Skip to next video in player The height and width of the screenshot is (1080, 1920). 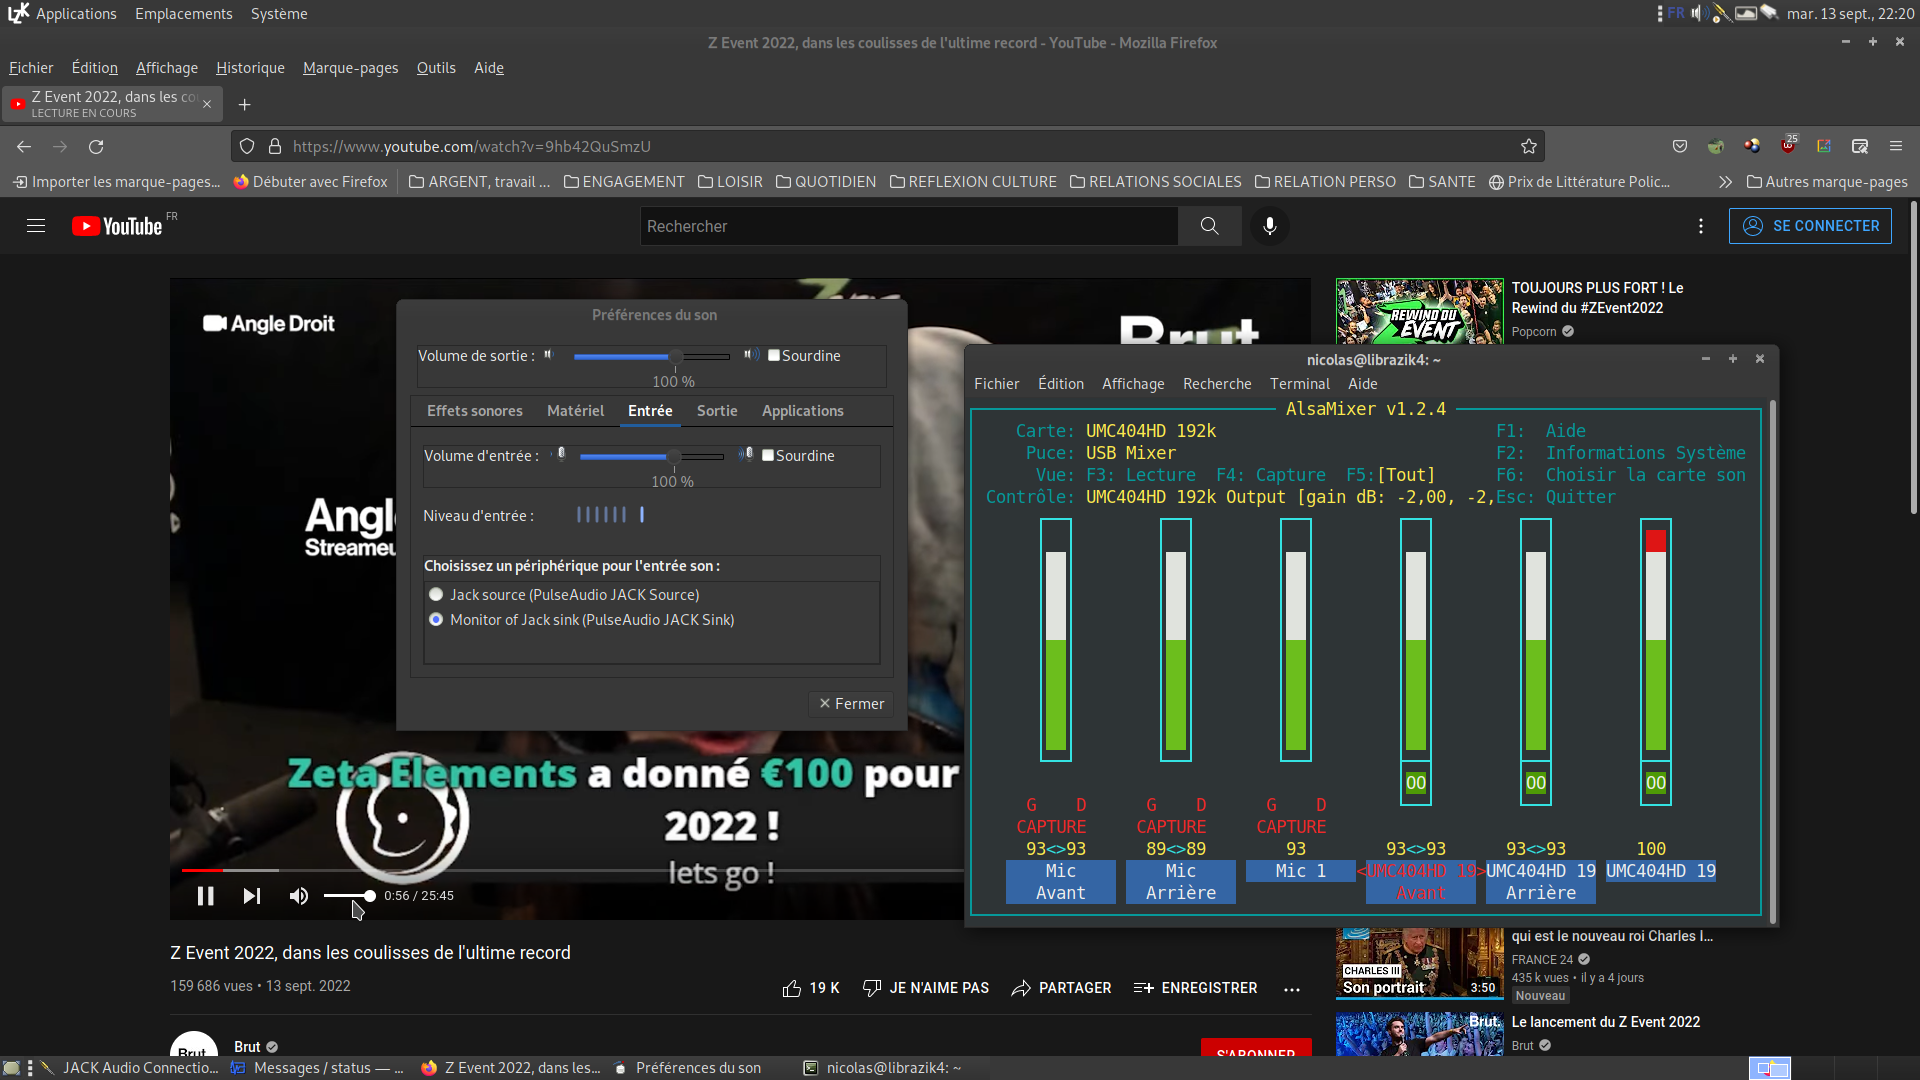coord(252,896)
